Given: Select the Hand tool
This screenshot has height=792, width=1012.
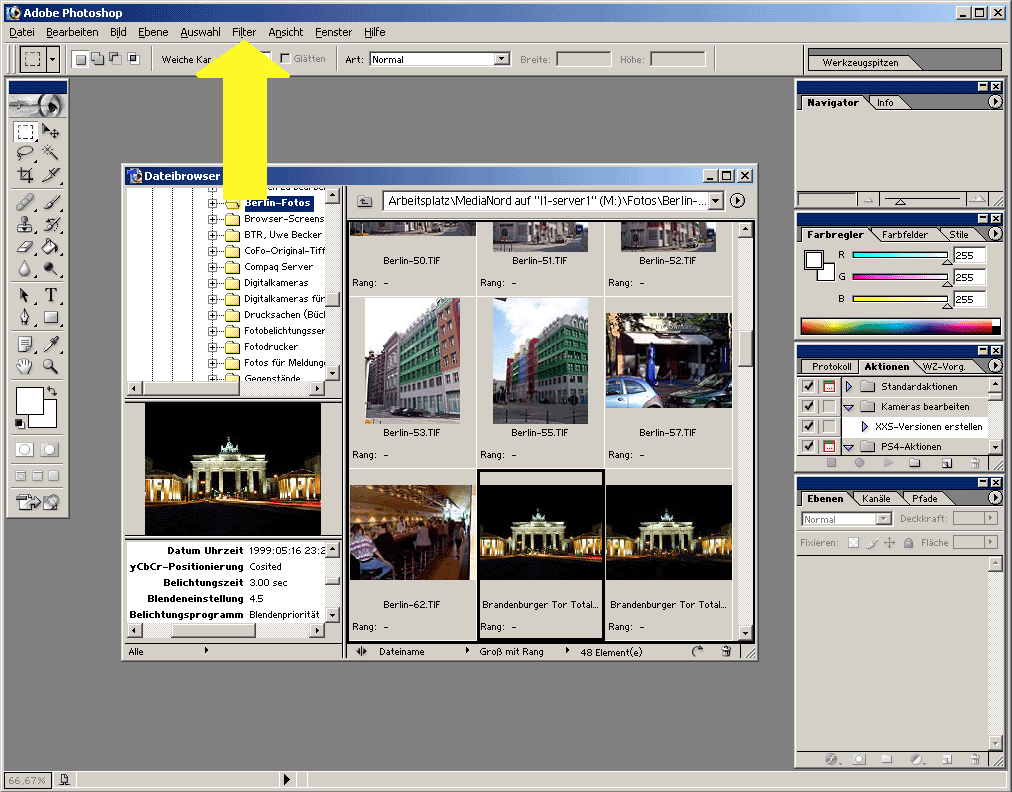Looking at the screenshot, I should 25,366.
